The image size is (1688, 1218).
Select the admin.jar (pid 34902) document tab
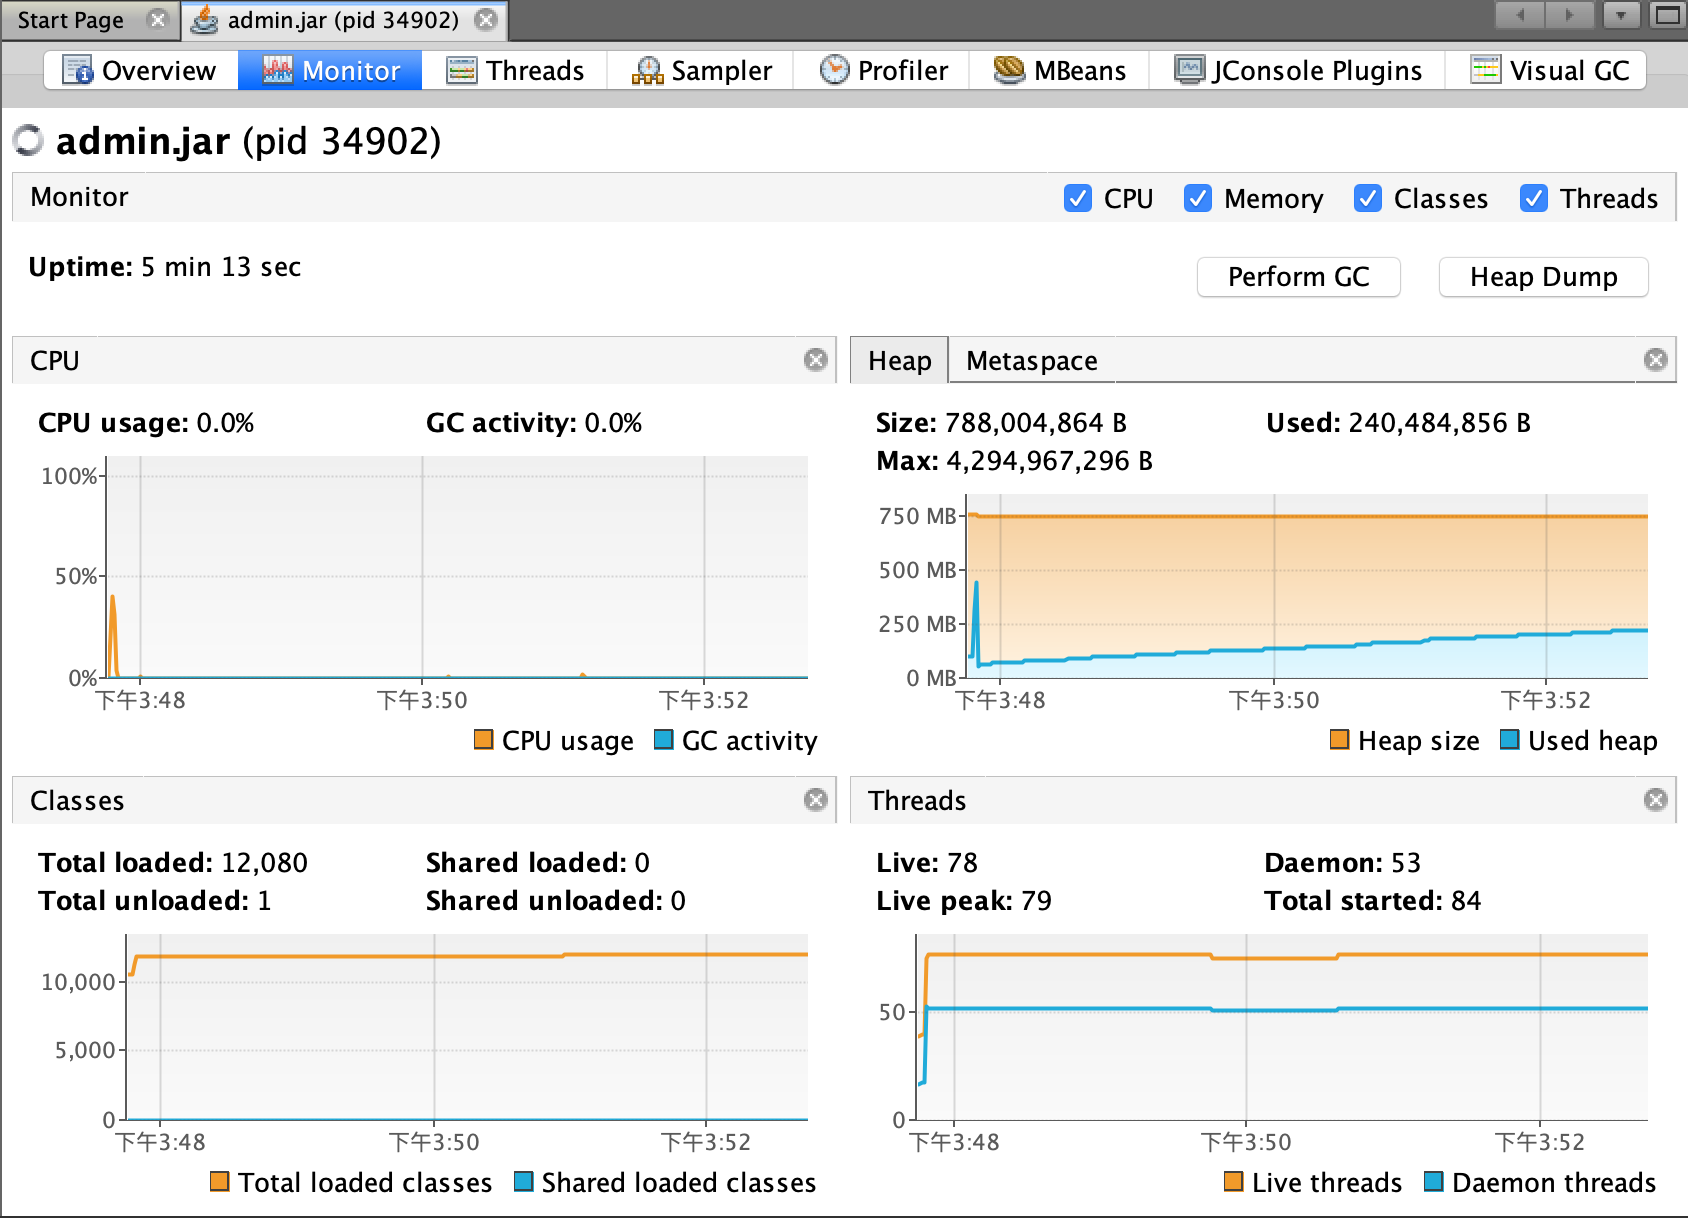coord(343,20)
